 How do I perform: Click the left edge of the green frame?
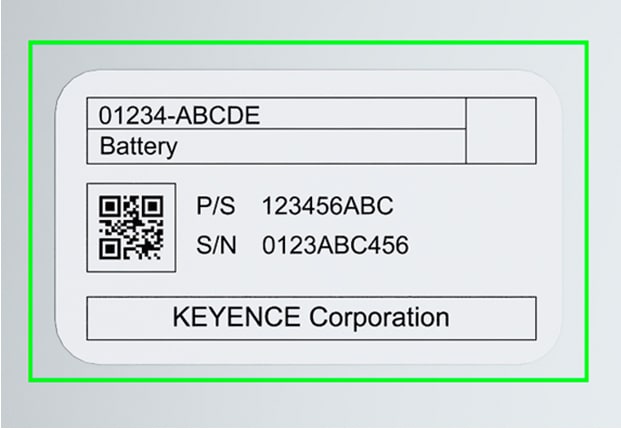coord(30,210)
